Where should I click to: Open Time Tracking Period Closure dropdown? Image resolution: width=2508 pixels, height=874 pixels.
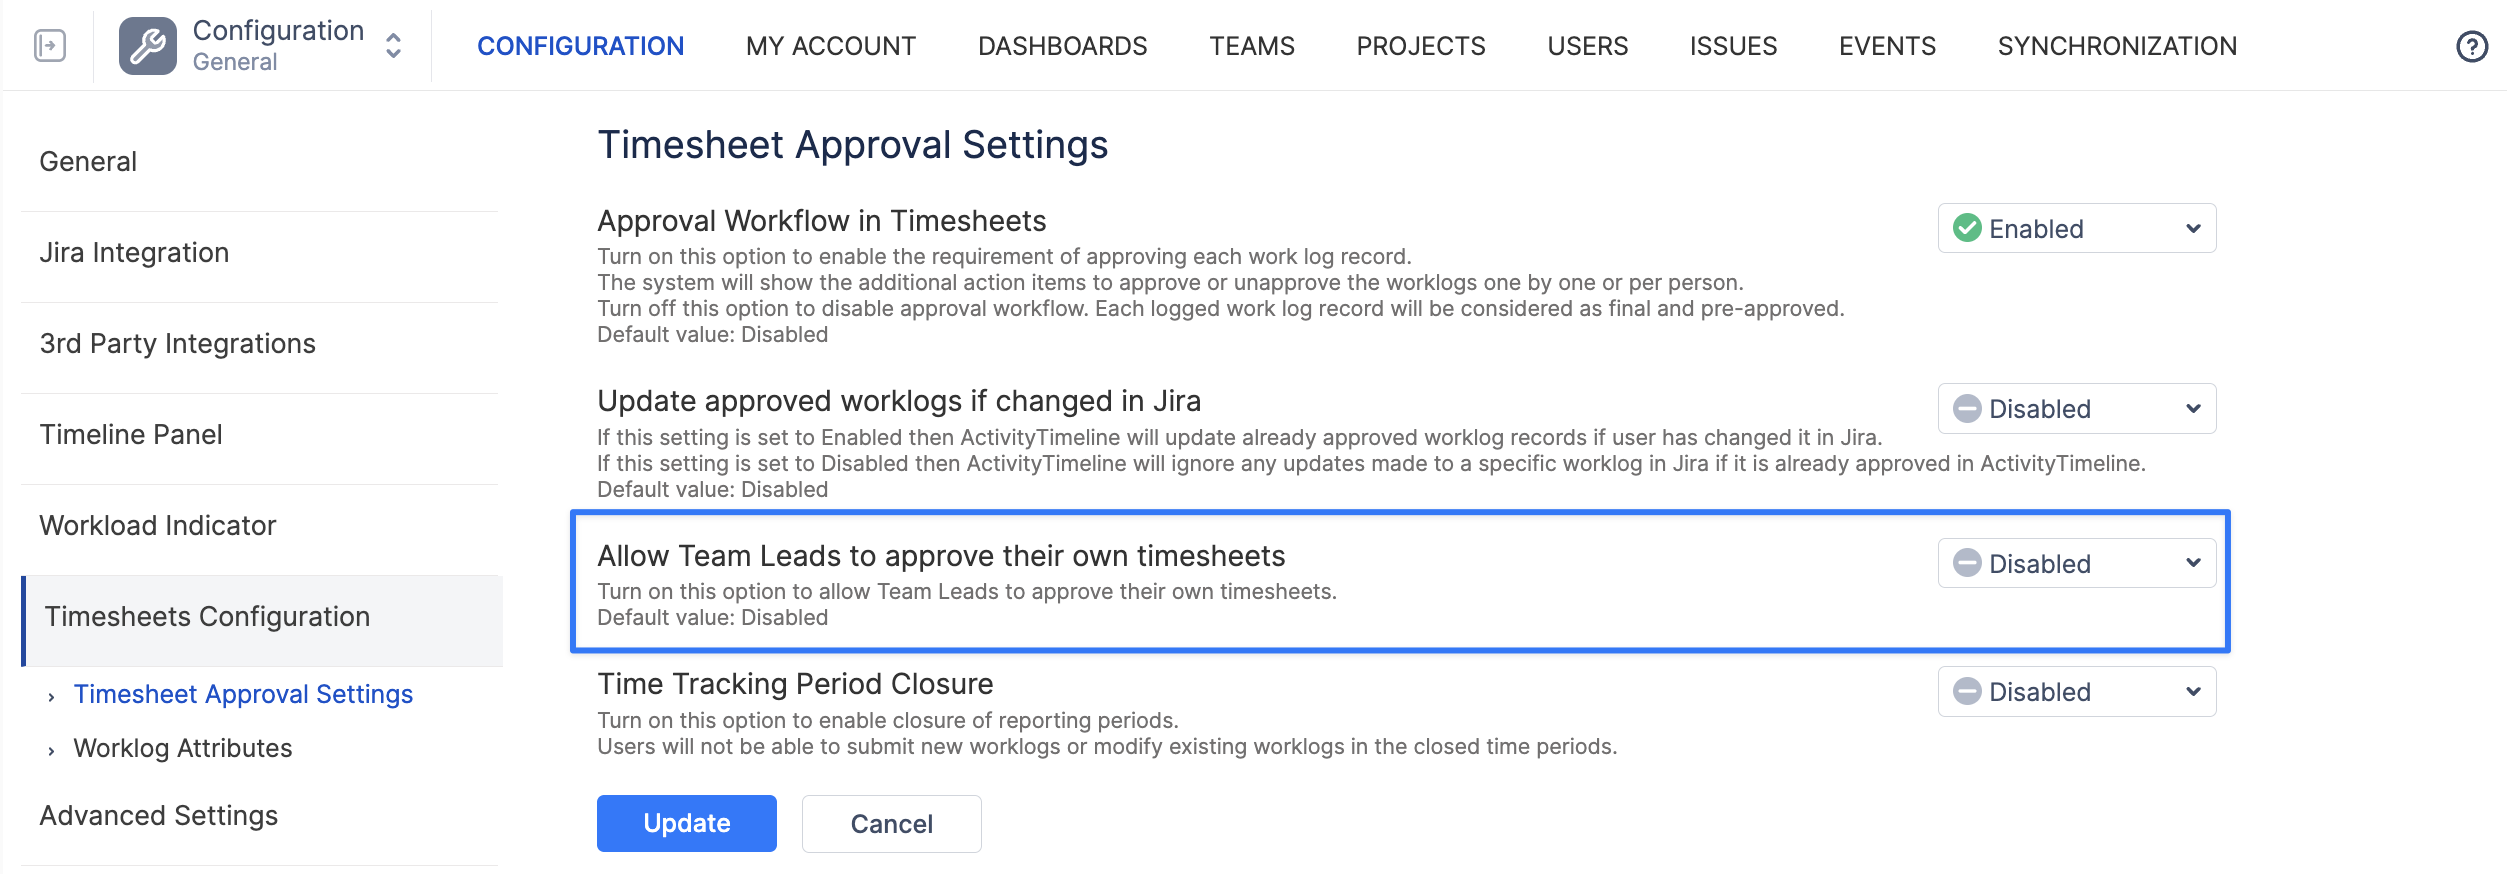2076,692
